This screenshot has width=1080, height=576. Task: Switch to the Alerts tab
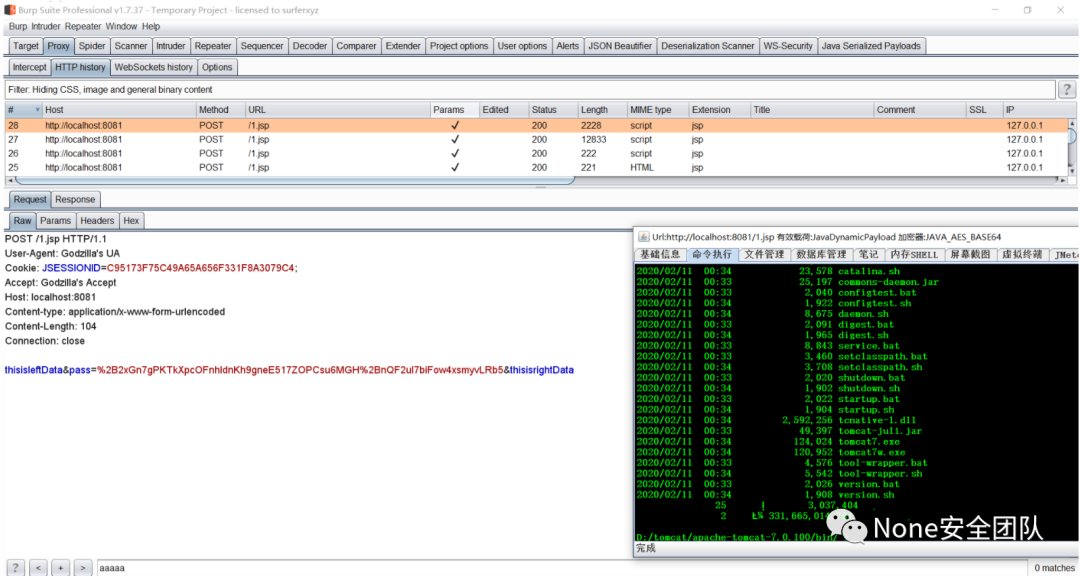pyautogui.click(x=568, y=46)
